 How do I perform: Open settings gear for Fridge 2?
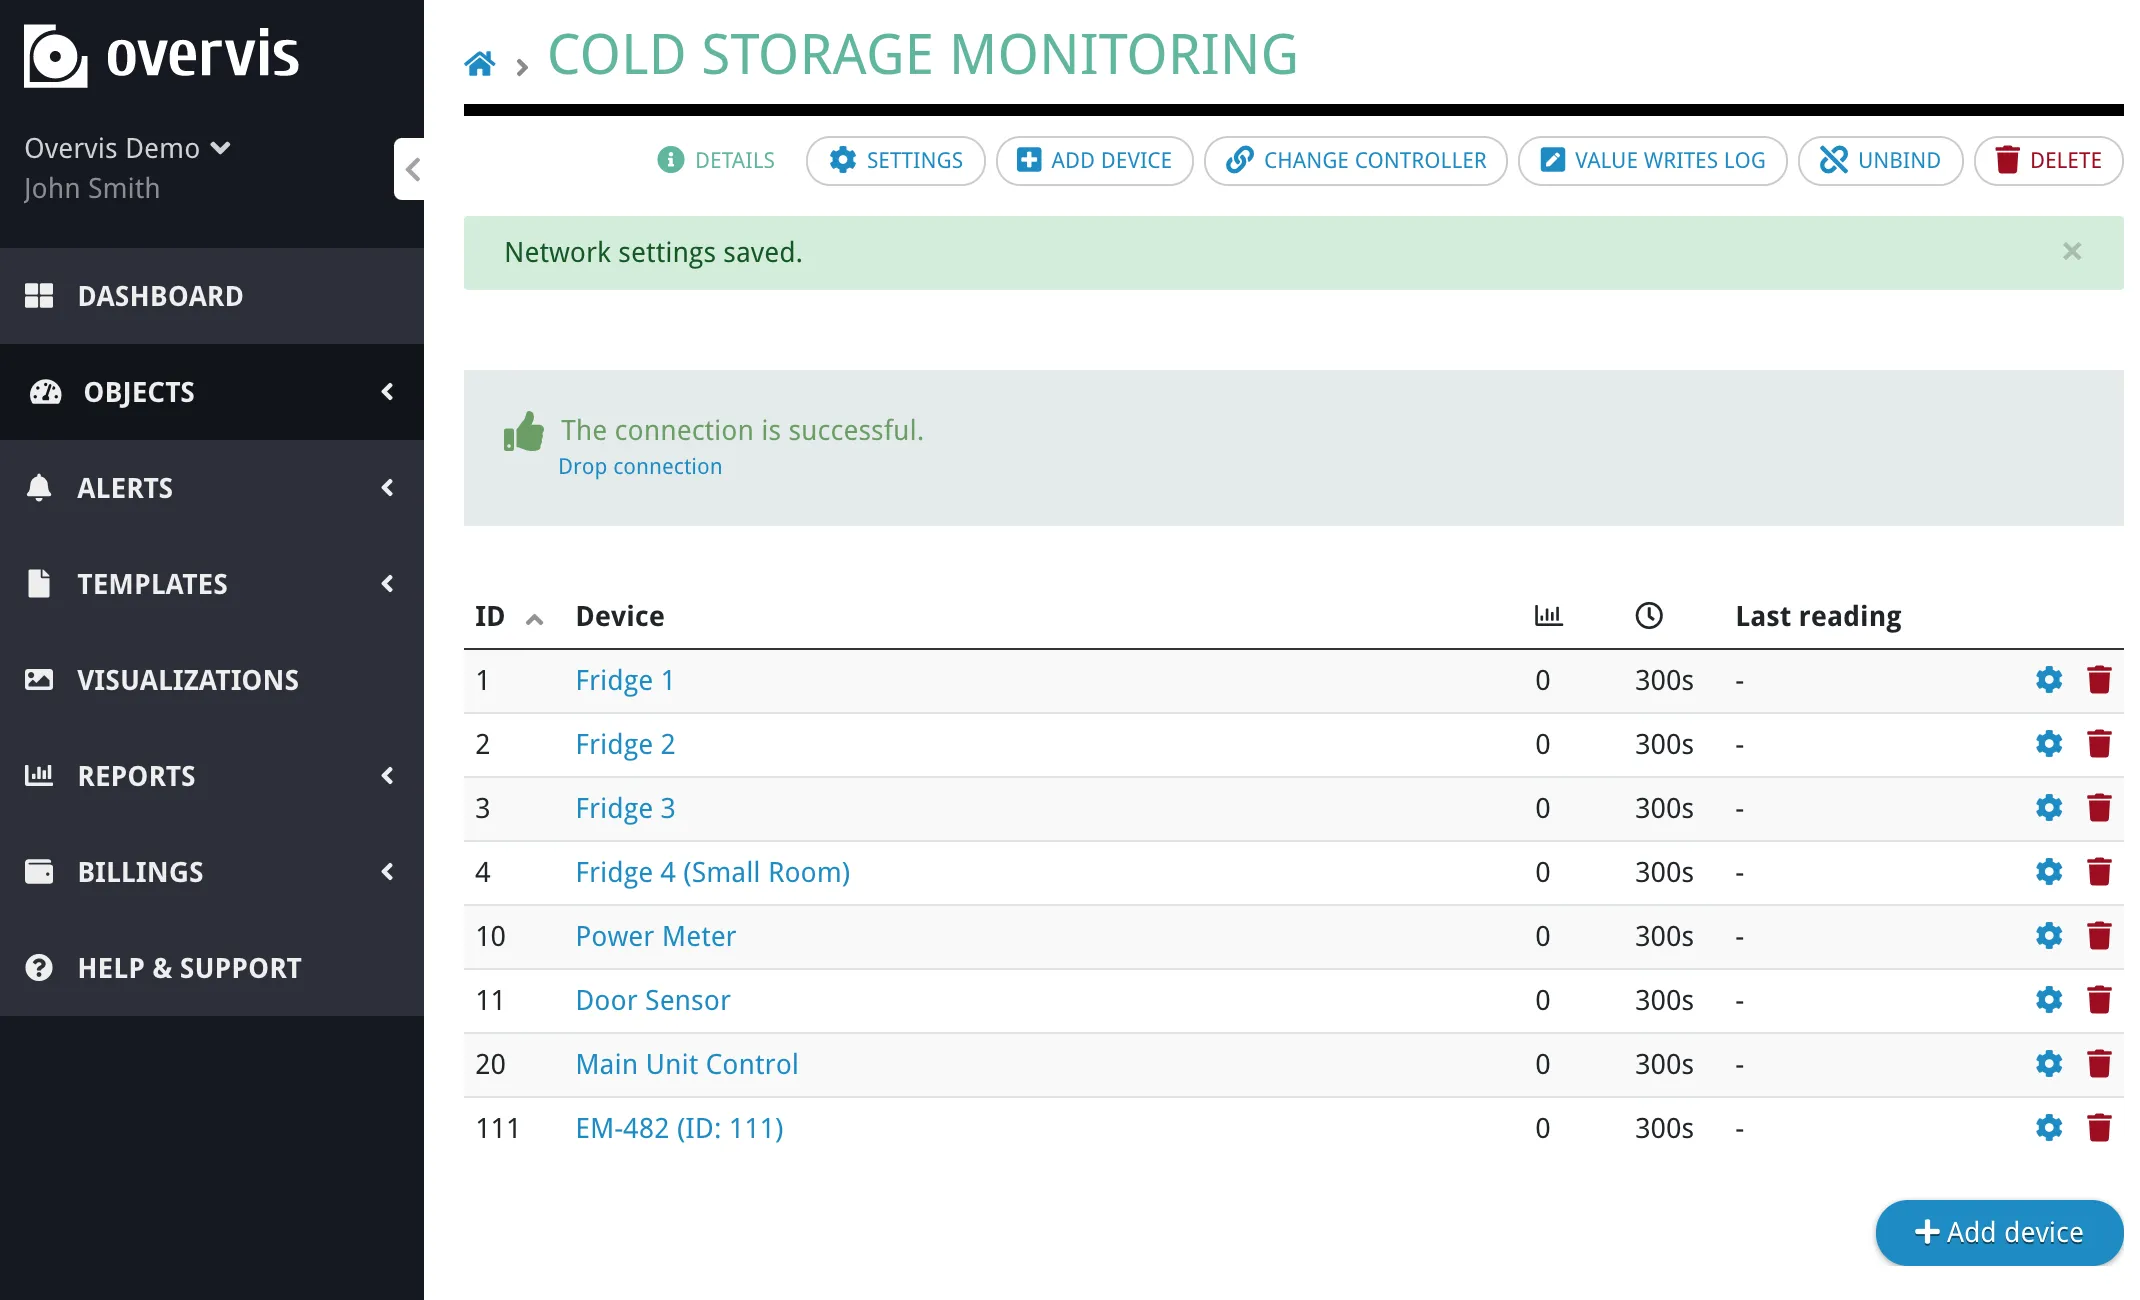tap(2049, 744)
